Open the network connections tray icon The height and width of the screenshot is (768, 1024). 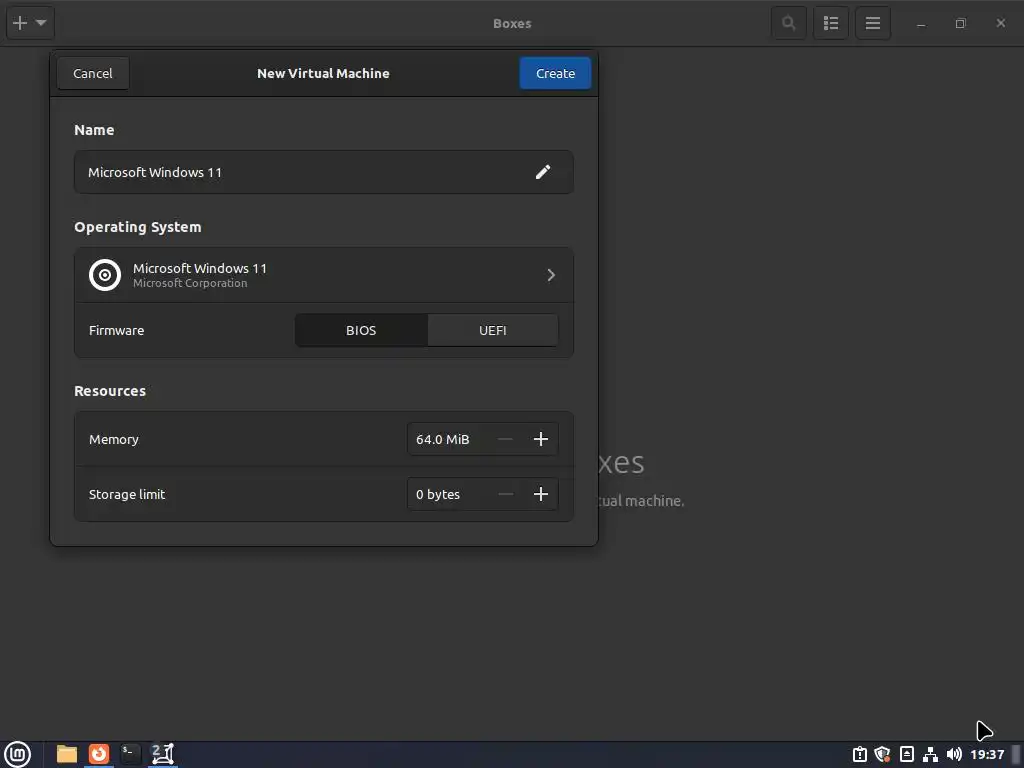(x=930, y=754)
